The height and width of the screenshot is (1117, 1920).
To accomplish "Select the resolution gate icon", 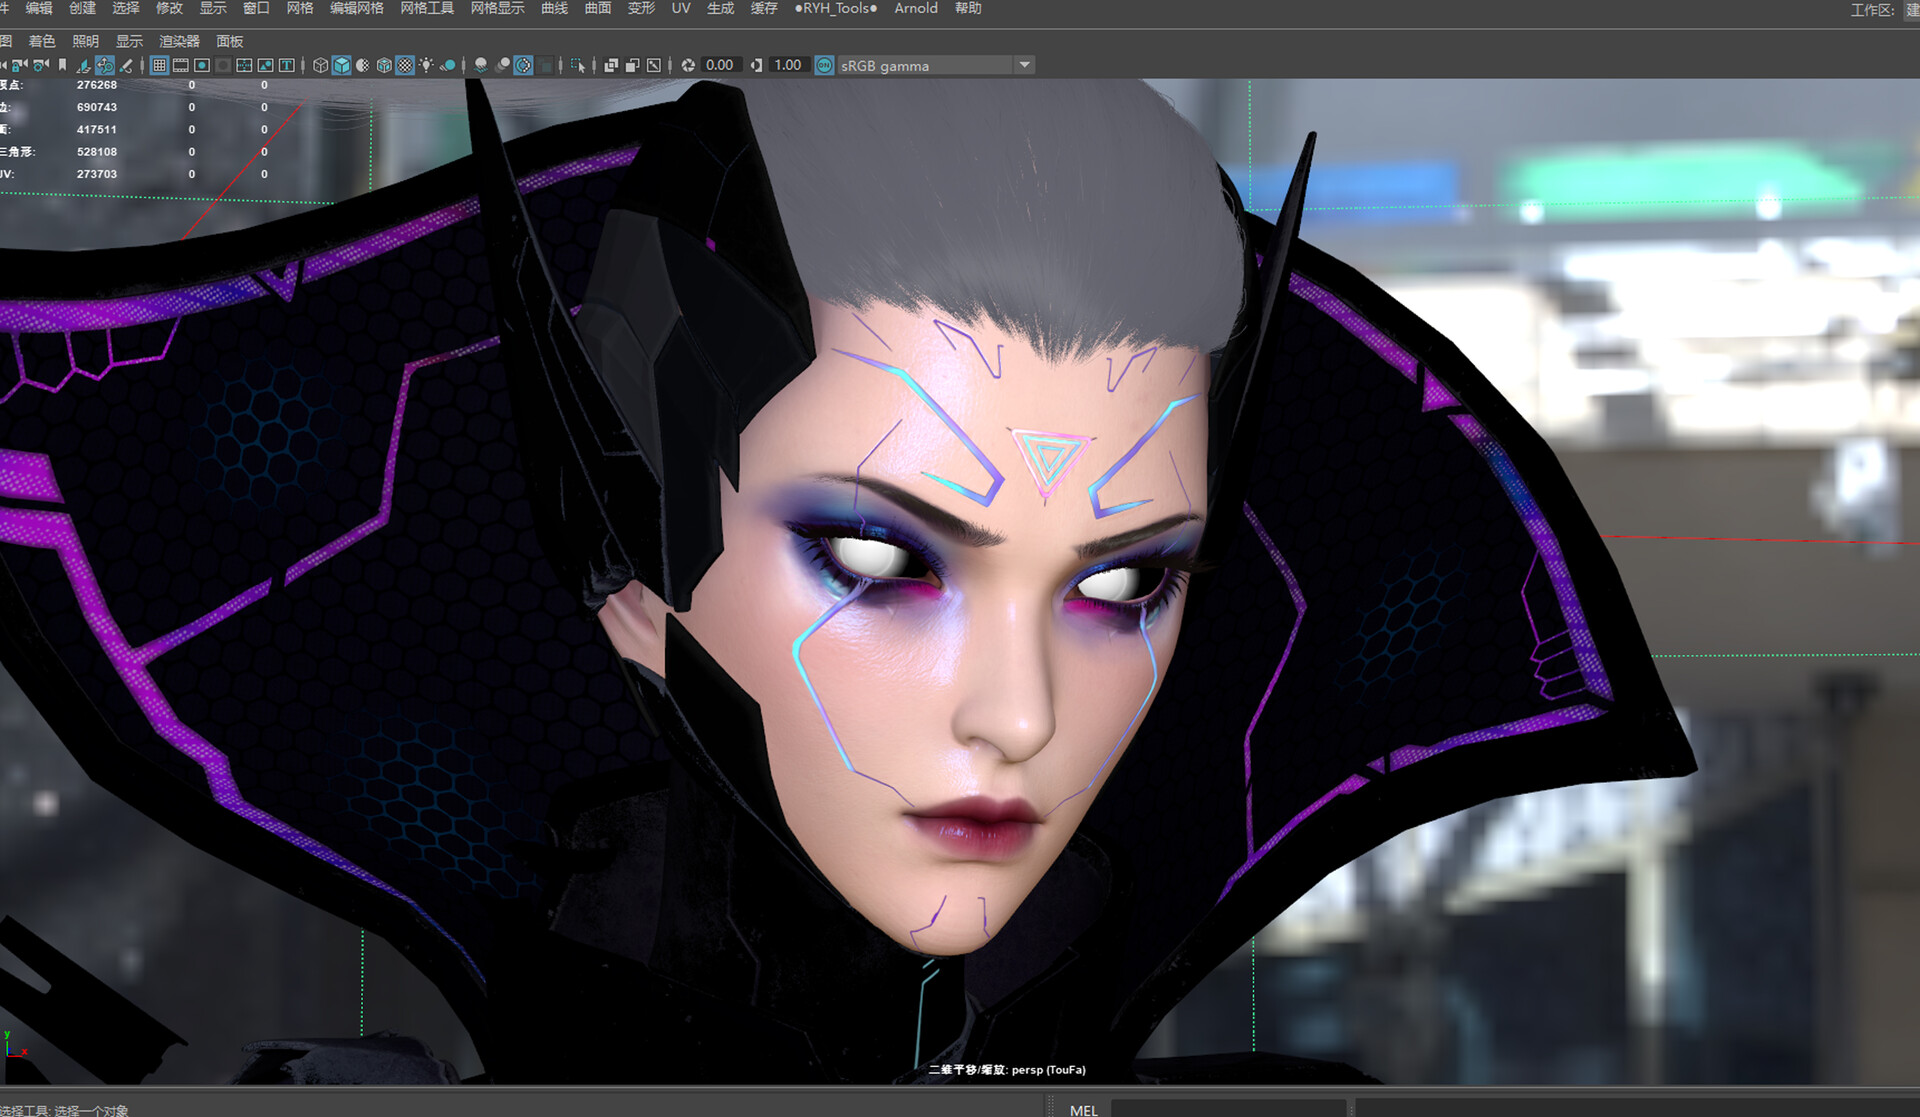I will pyautogui.click(x=202, y=65).
